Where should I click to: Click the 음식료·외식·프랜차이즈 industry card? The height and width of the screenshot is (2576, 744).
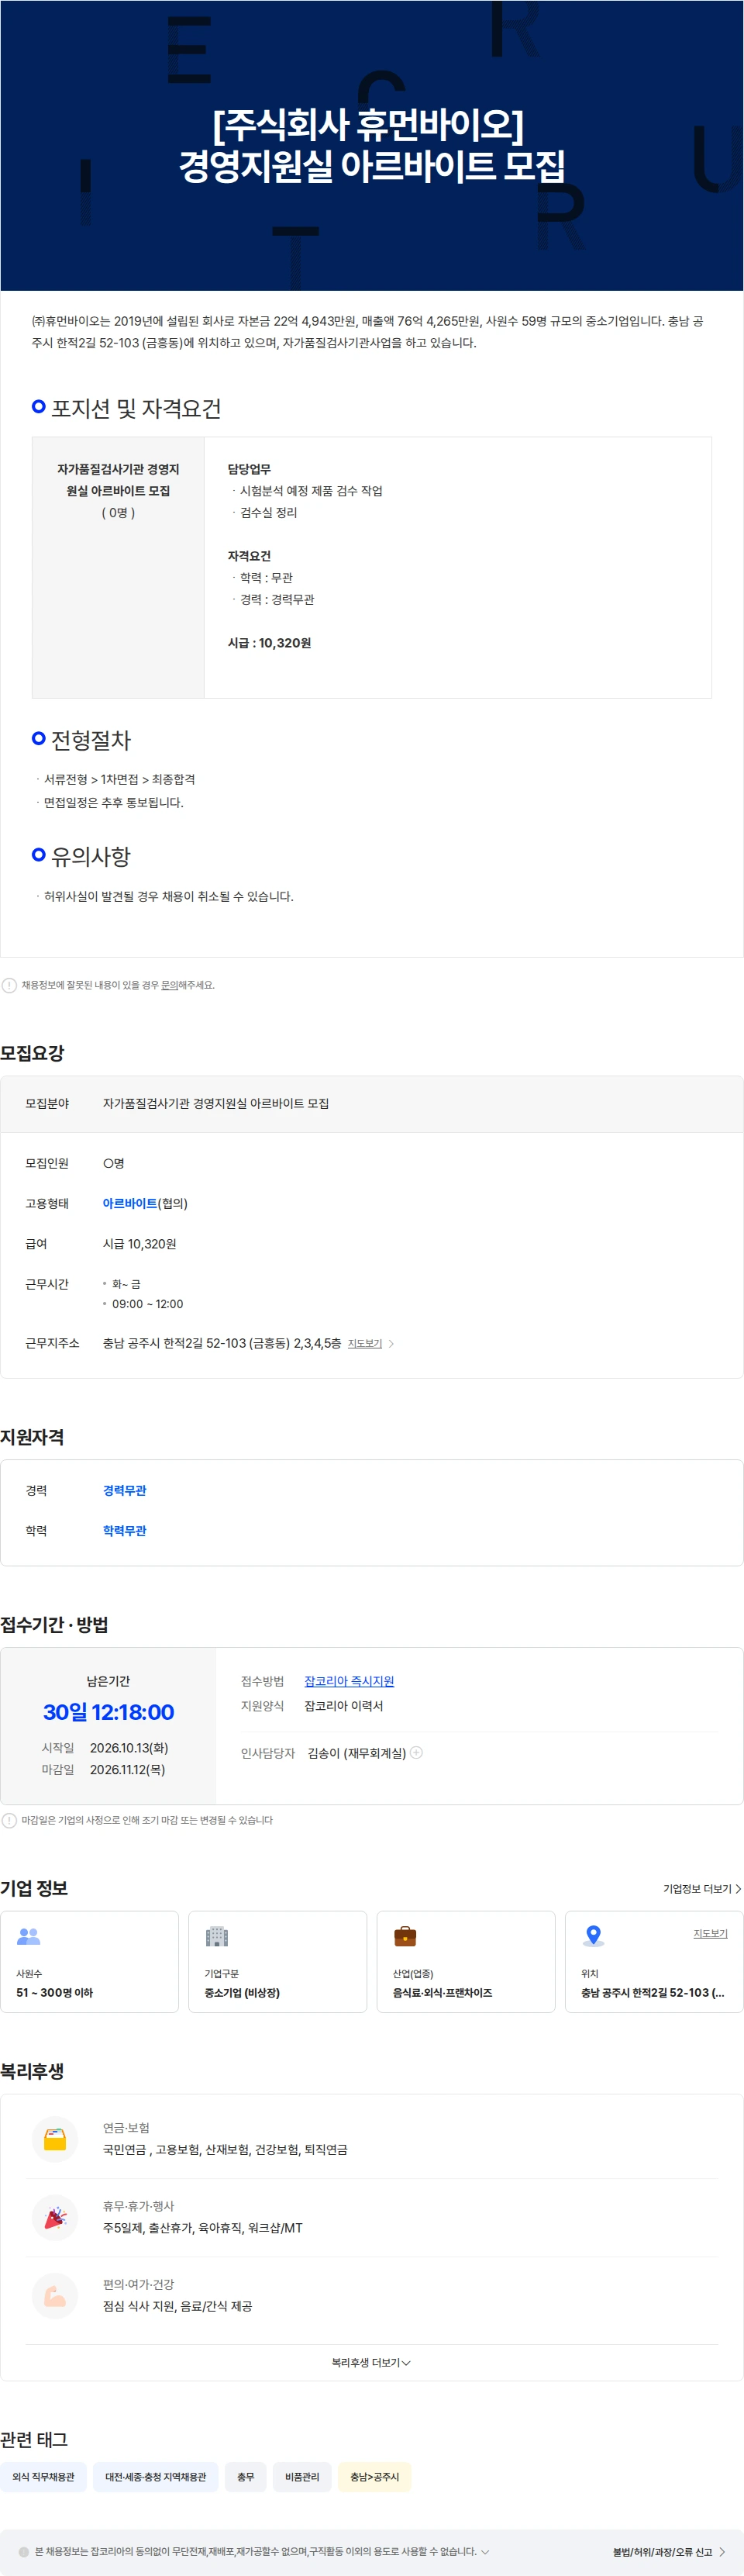[465, 1961]
